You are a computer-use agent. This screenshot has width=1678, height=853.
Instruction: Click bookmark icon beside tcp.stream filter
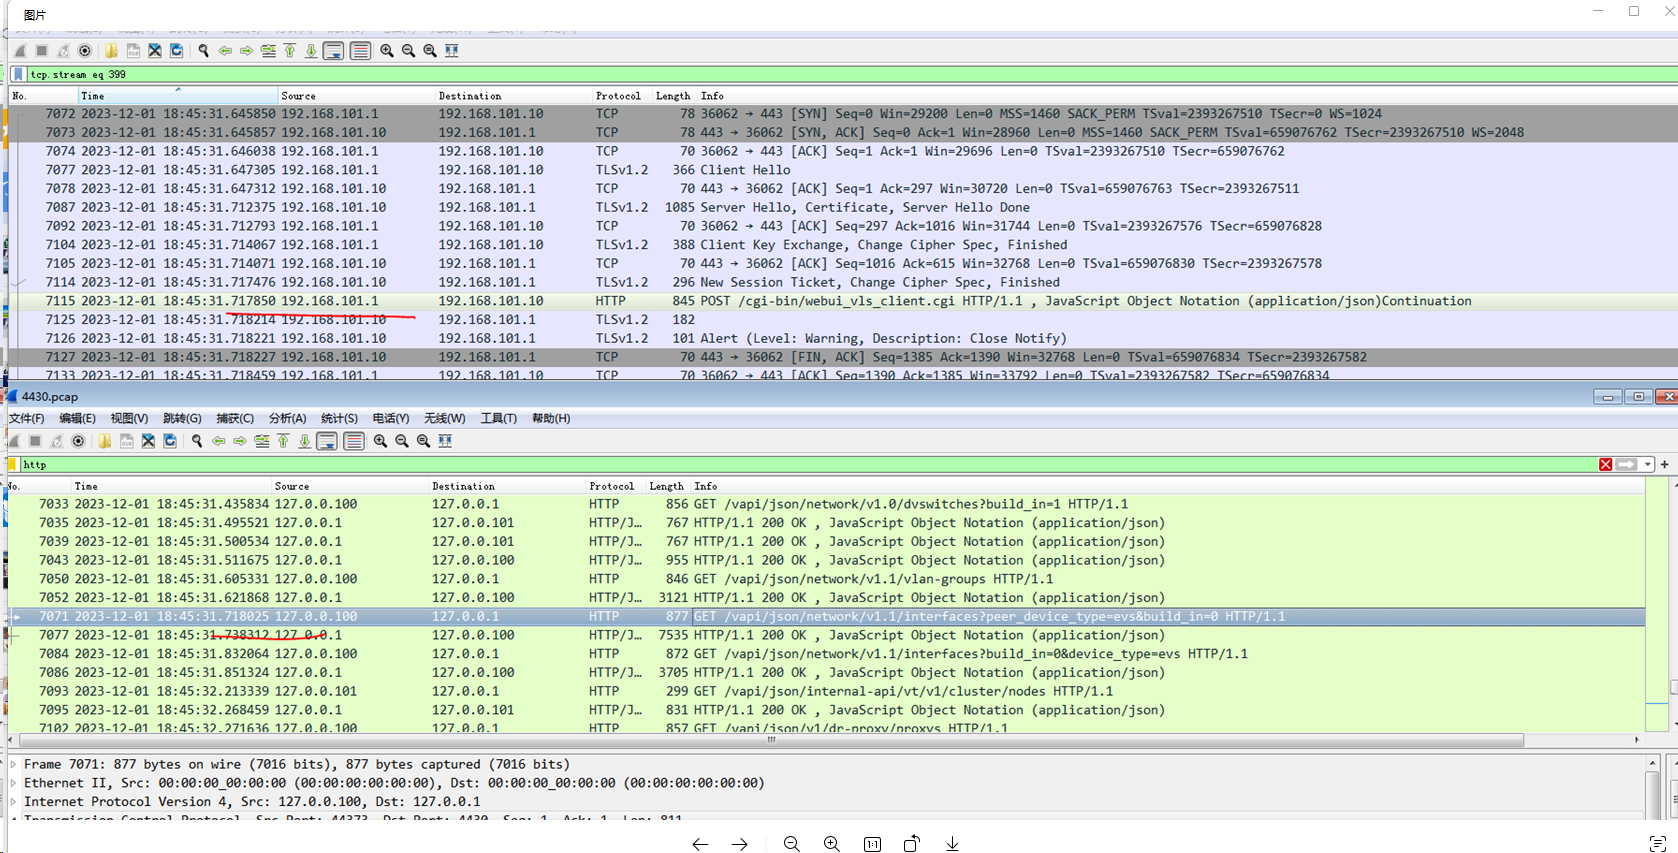[18, 74]
